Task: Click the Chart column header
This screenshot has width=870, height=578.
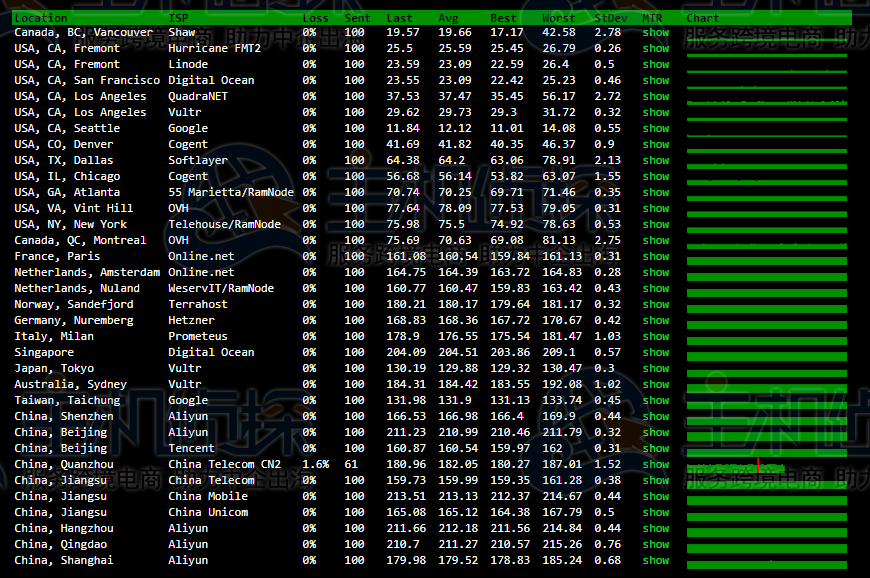Action: pos(702,18)
